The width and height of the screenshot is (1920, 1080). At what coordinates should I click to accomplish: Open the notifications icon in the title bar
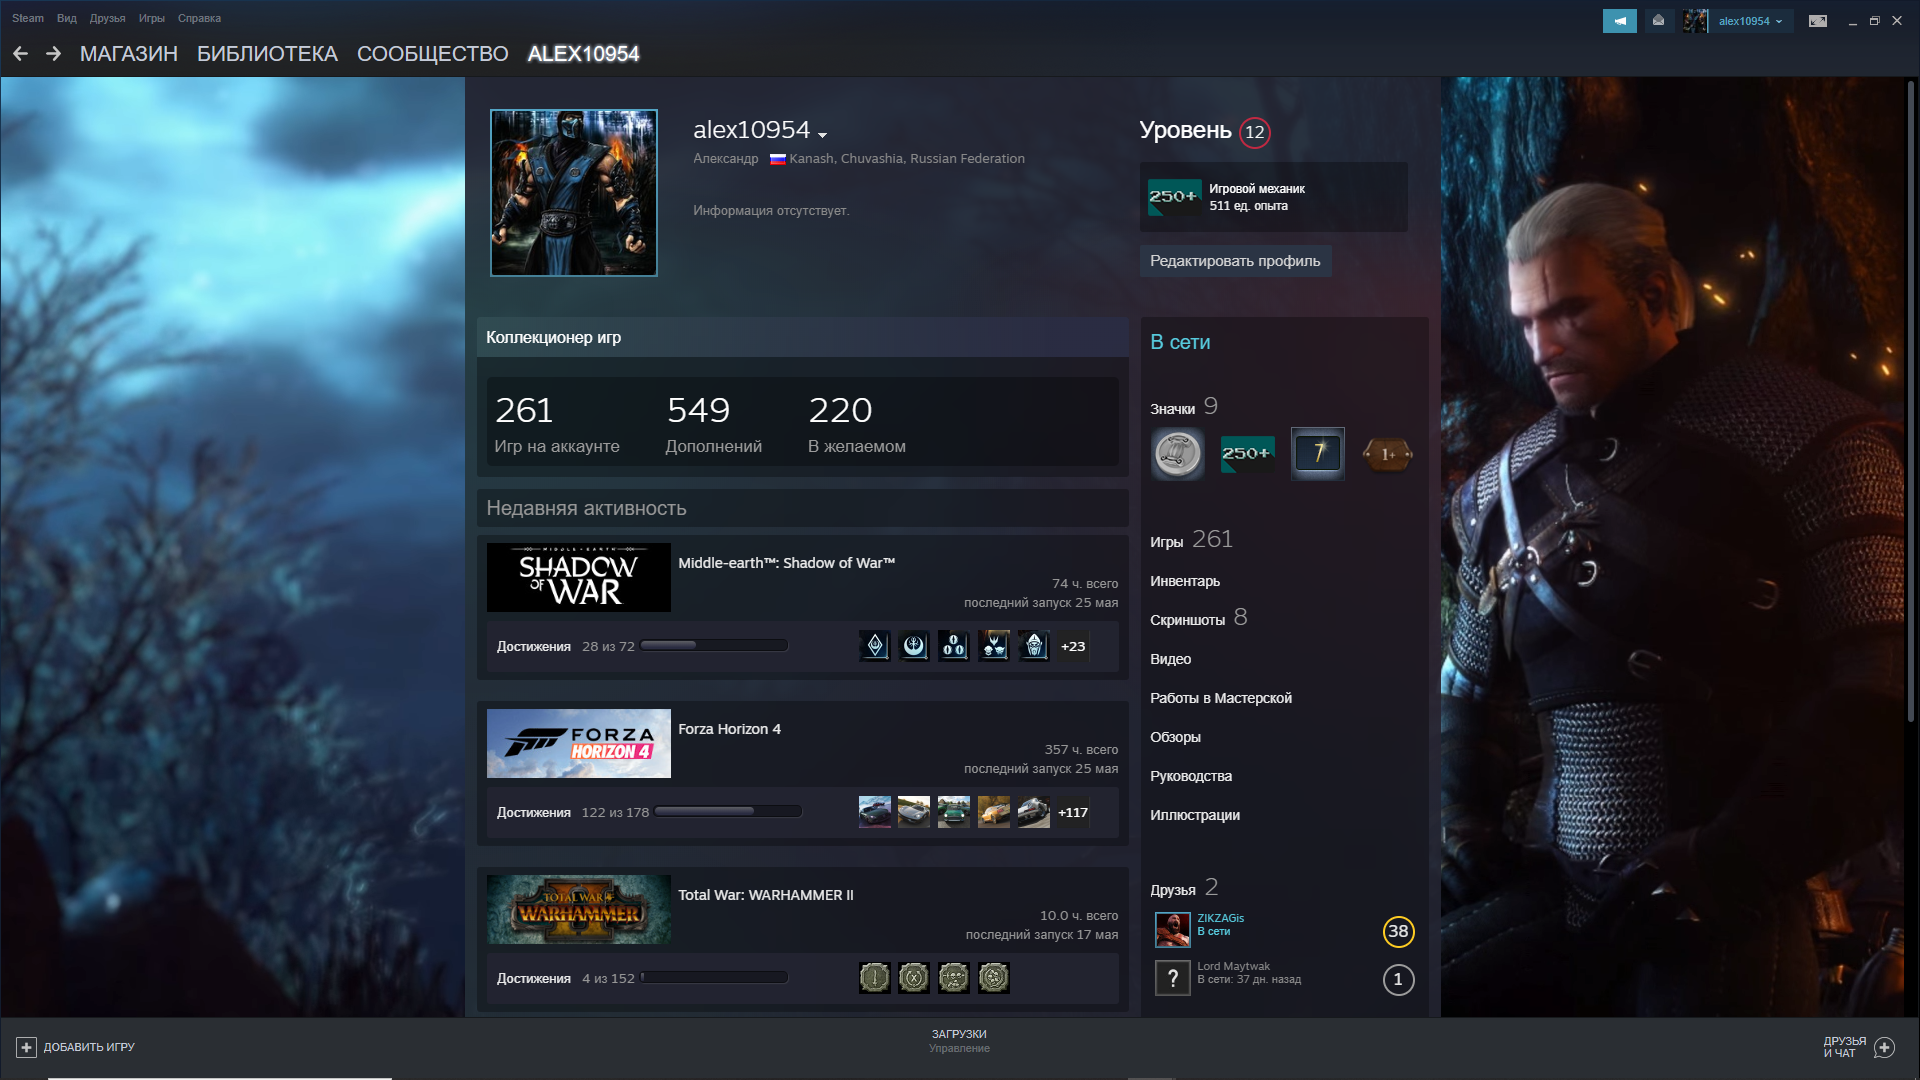pyautogui.click(x=1659, y=21)
